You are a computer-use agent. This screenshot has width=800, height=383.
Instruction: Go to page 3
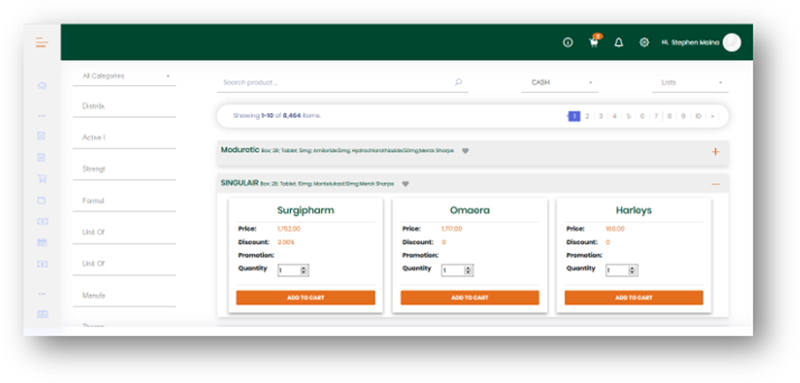point(601,116)
